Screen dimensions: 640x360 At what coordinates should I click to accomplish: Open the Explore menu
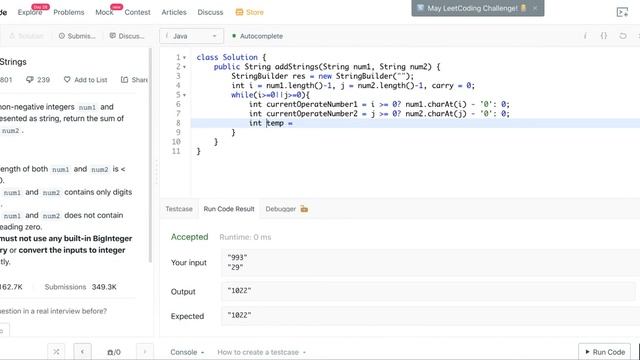click(x=30, y=12)
